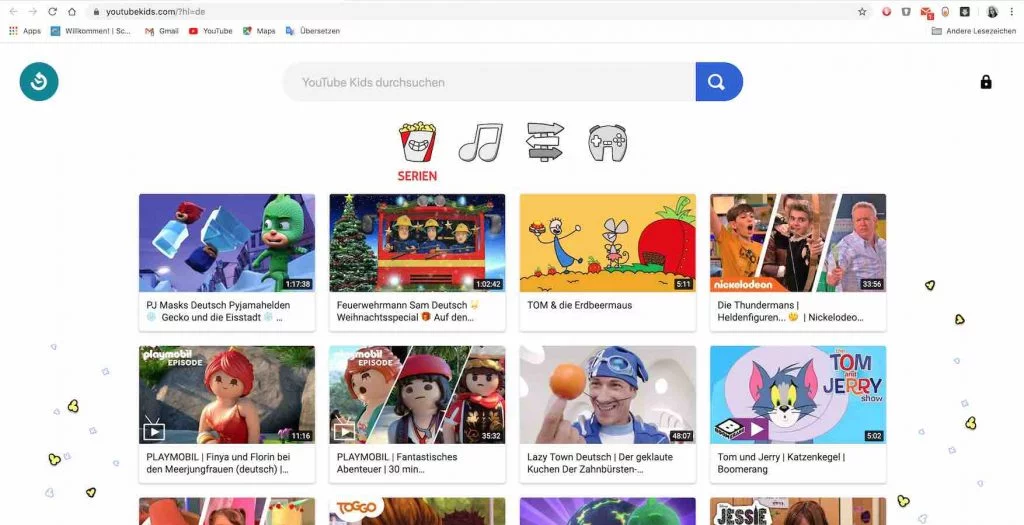Click the site lock icon in address bar

coord(96,12)
